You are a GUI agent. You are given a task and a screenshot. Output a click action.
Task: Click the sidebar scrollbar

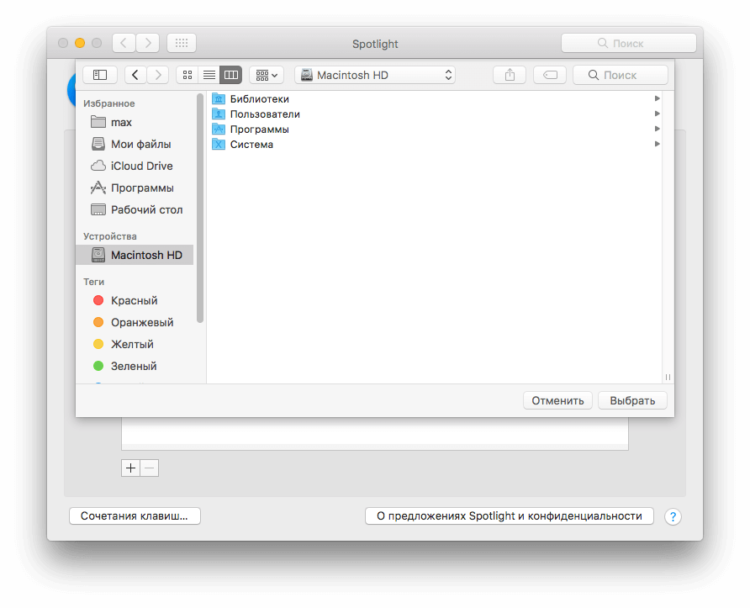click(200, 209)
